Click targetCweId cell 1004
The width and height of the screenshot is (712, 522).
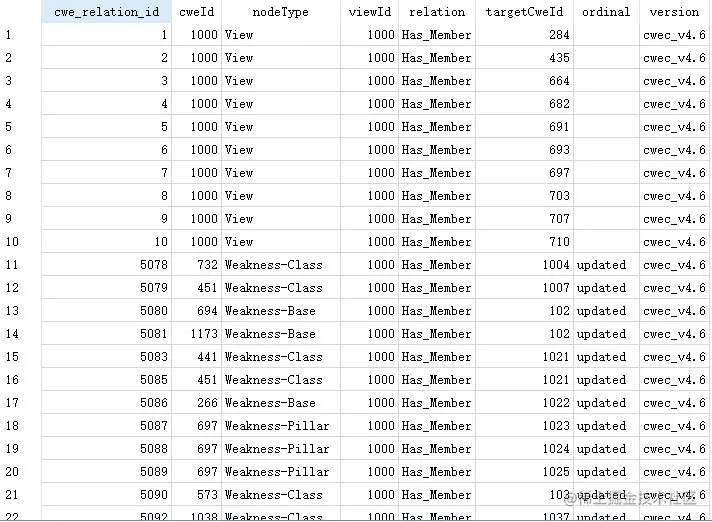(524, 265)
